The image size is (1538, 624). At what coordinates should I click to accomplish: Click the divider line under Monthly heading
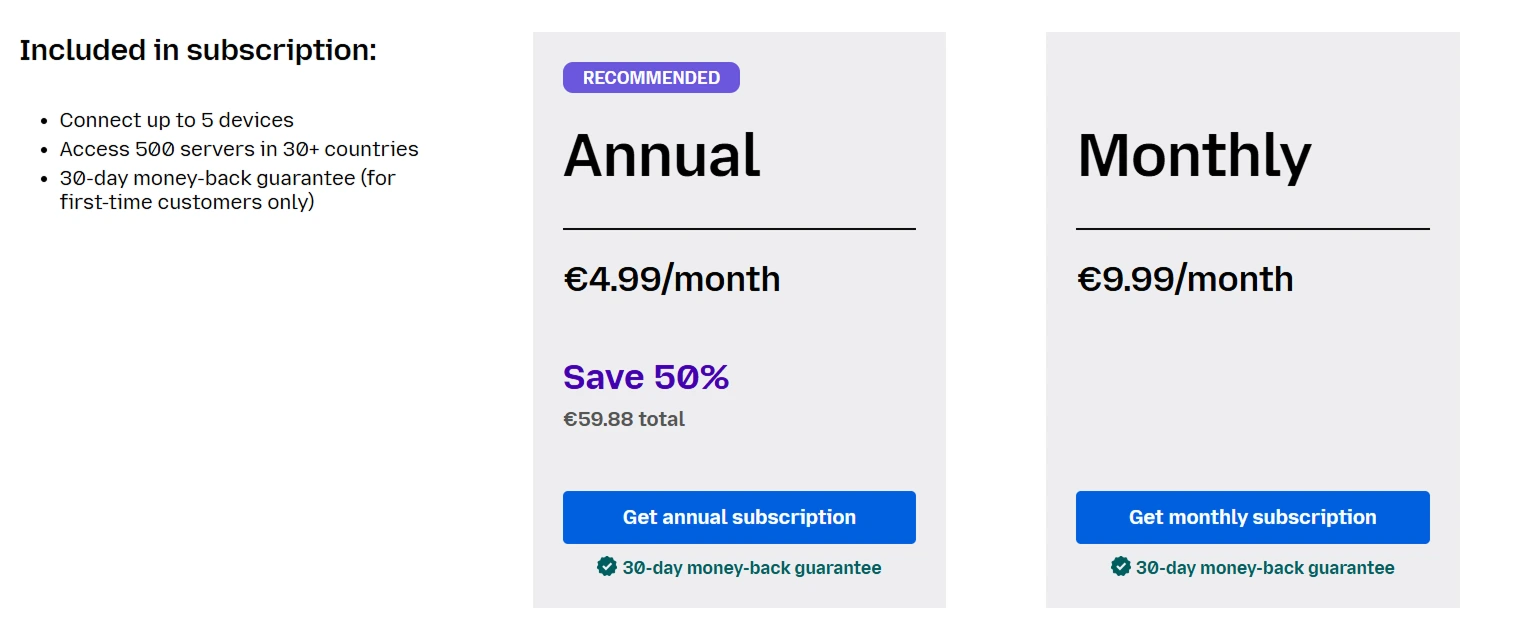[1252, 229]
